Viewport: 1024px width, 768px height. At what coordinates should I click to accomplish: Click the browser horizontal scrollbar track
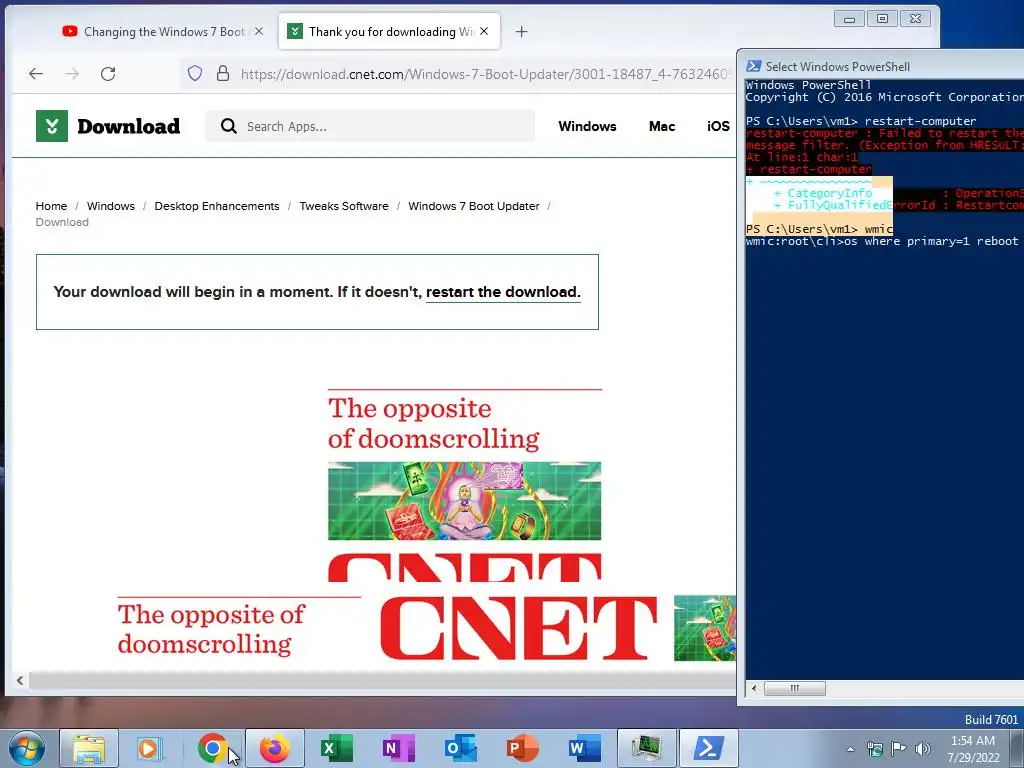point(382,680)
